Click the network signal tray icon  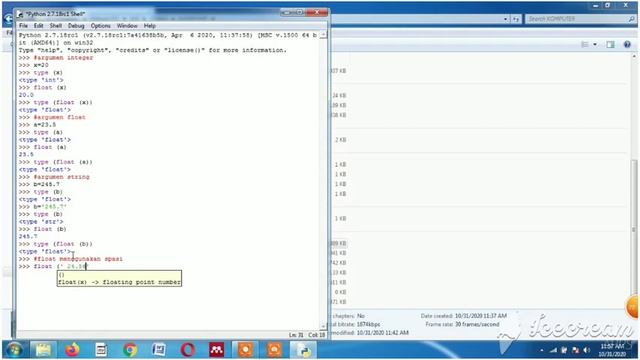pos(553,350)
